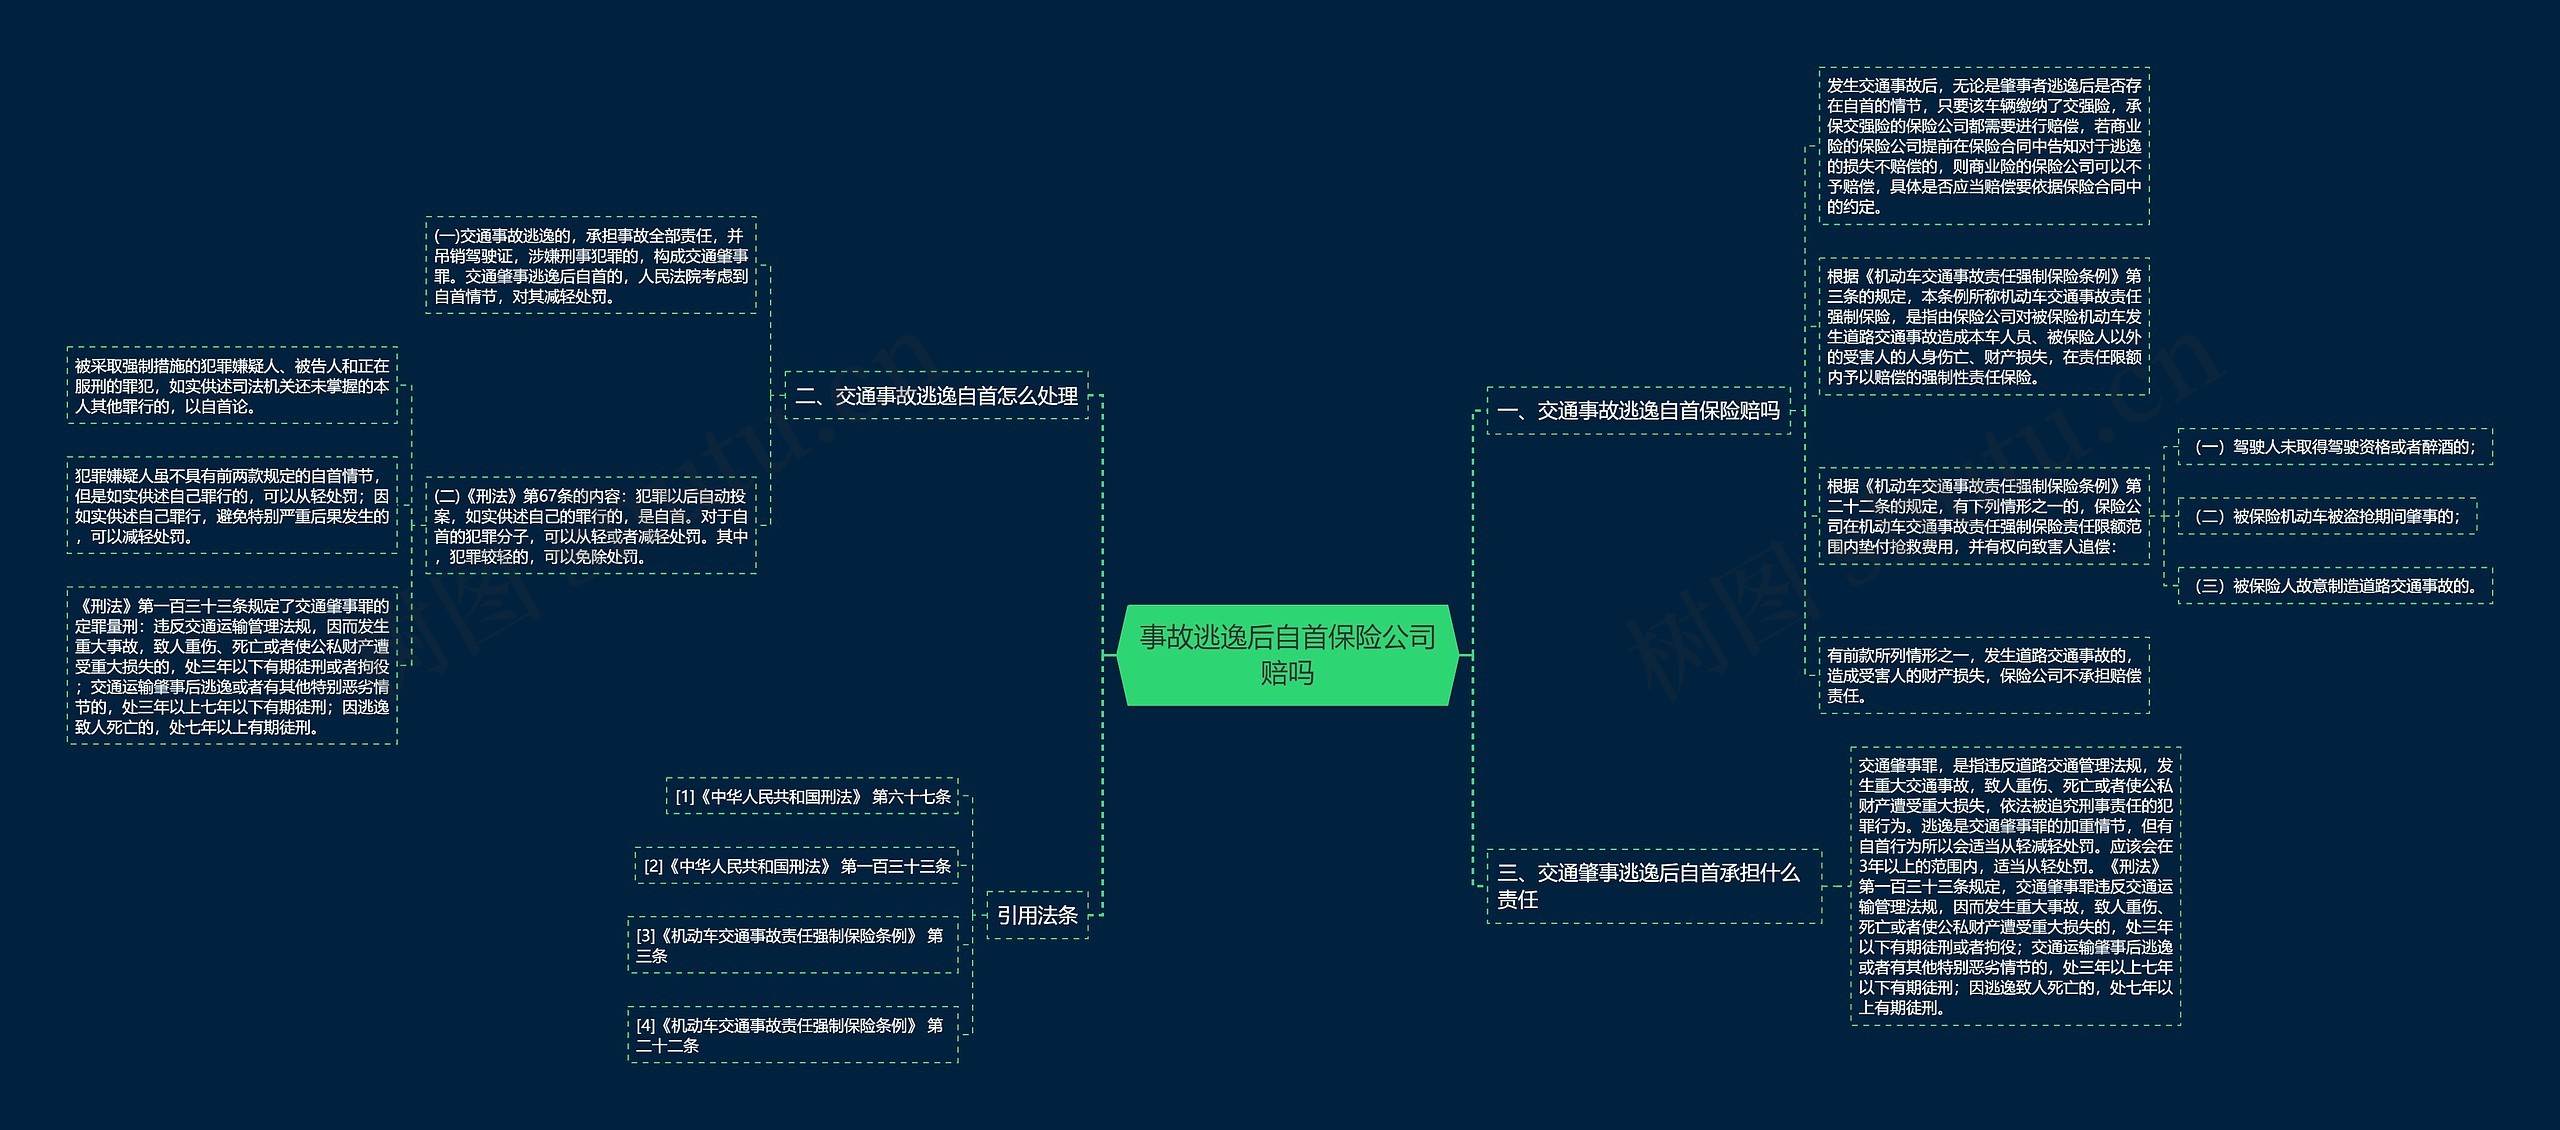The height and width of the screenshot is (1130, 2560).
Task: Click node （三）被保险人故意制造道路交通事故的
Action: click(x=2334, y=586)
